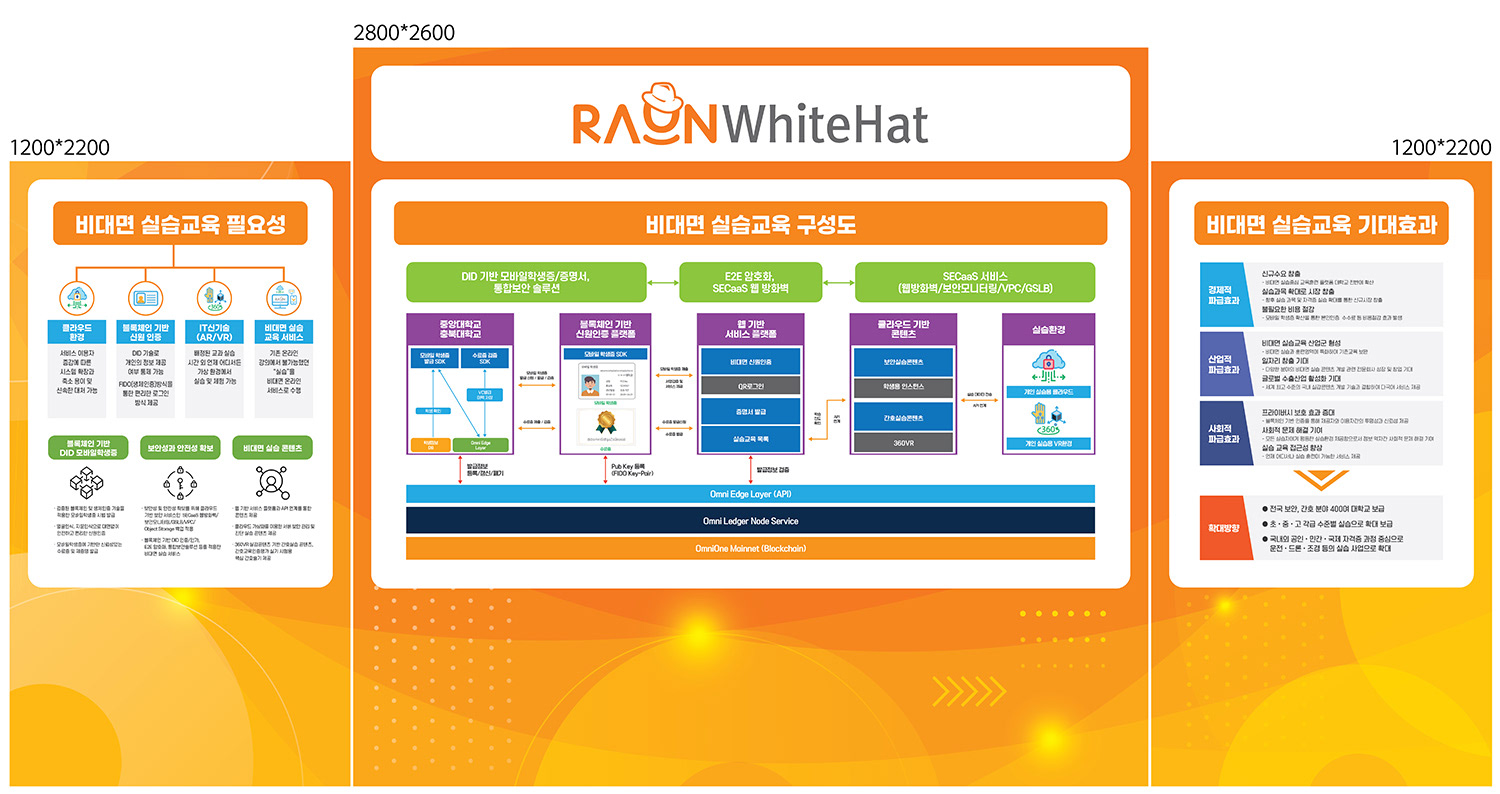Click the 모바일 학생증 발급 SDK box
This screenshot has width=1500, height=794.
coord(434,358)
